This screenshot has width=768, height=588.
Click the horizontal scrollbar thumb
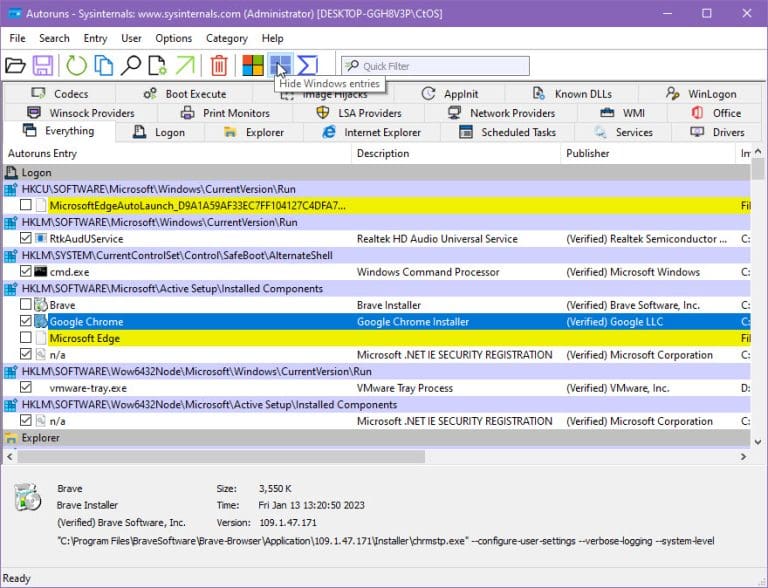[221, 457]
